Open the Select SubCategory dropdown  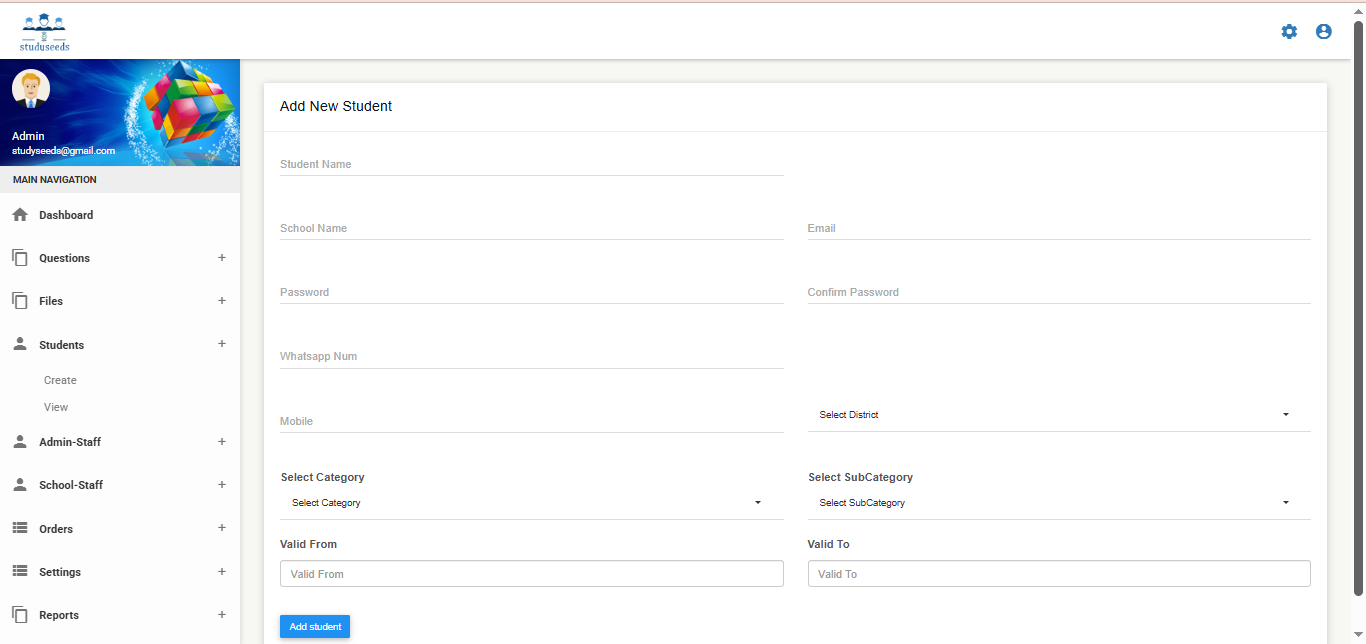tap(1058, 503)
